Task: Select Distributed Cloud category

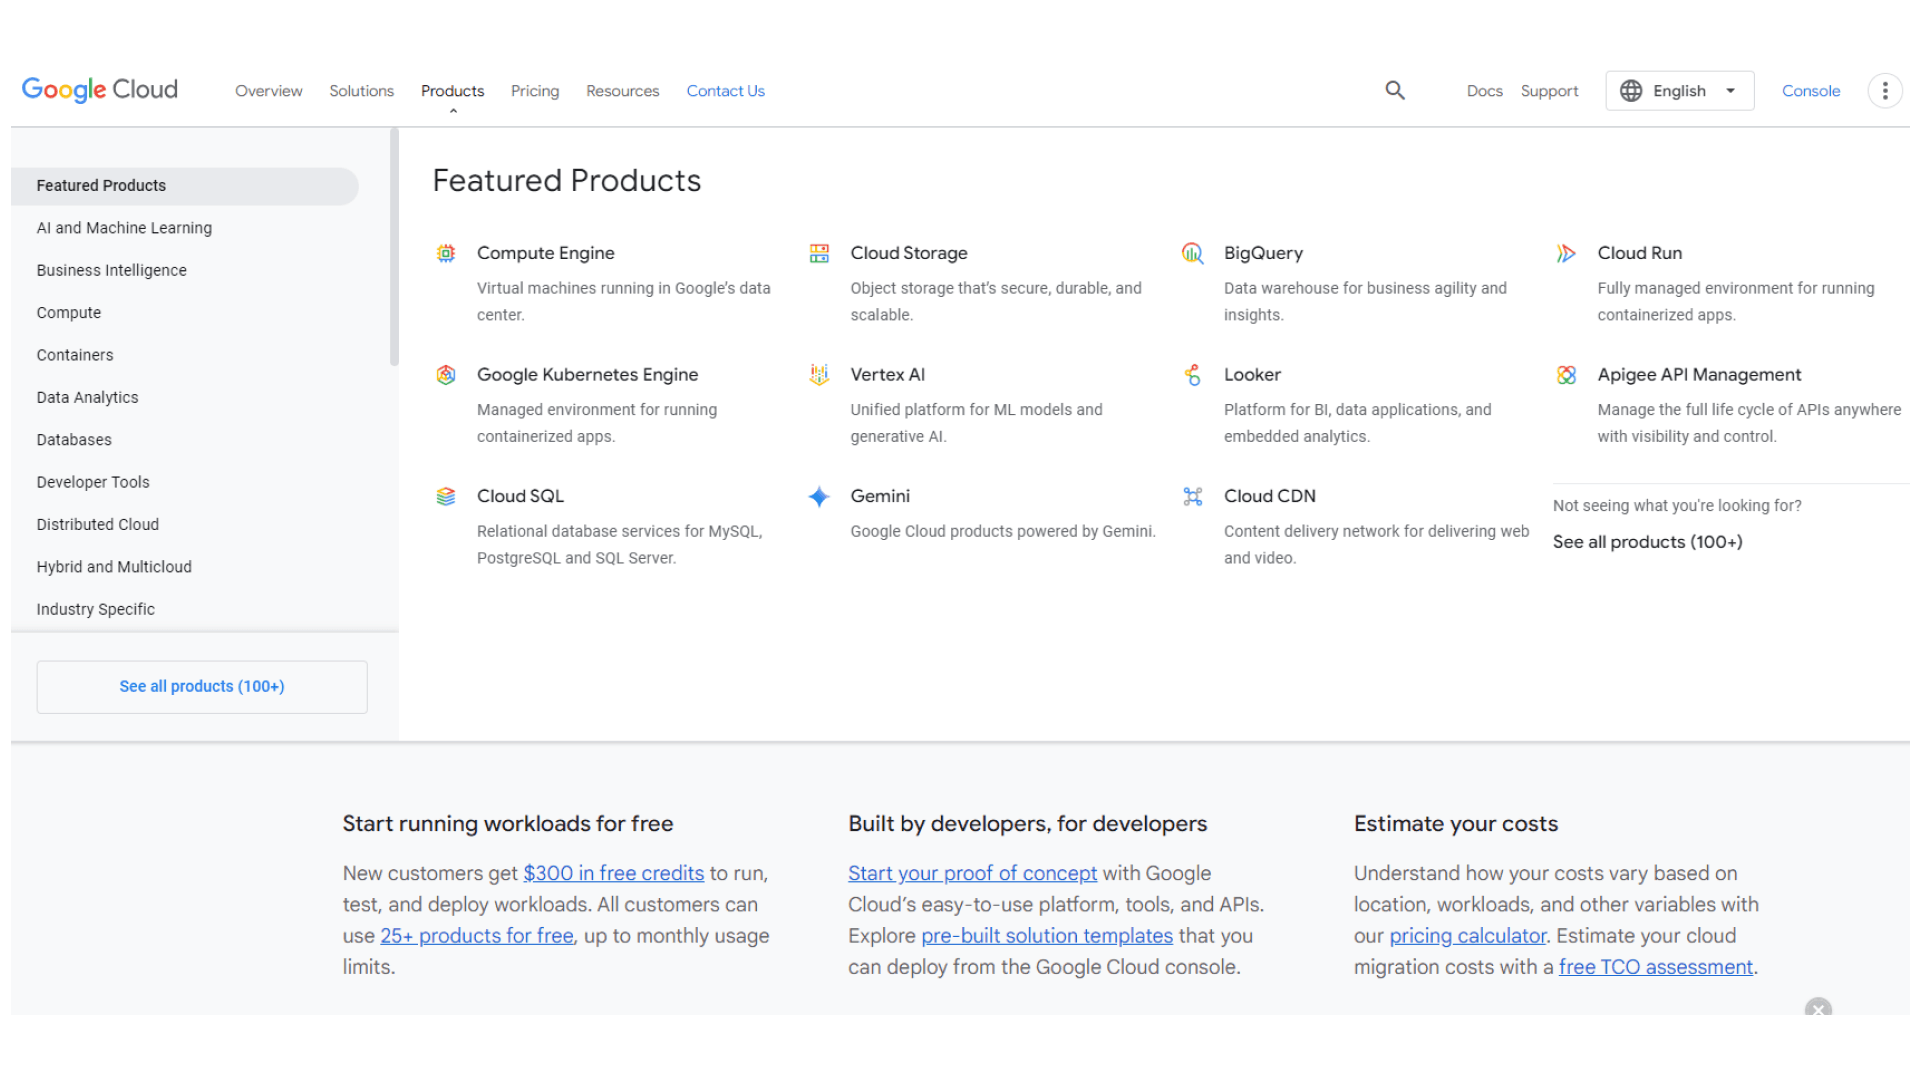Action: [97, 524]
